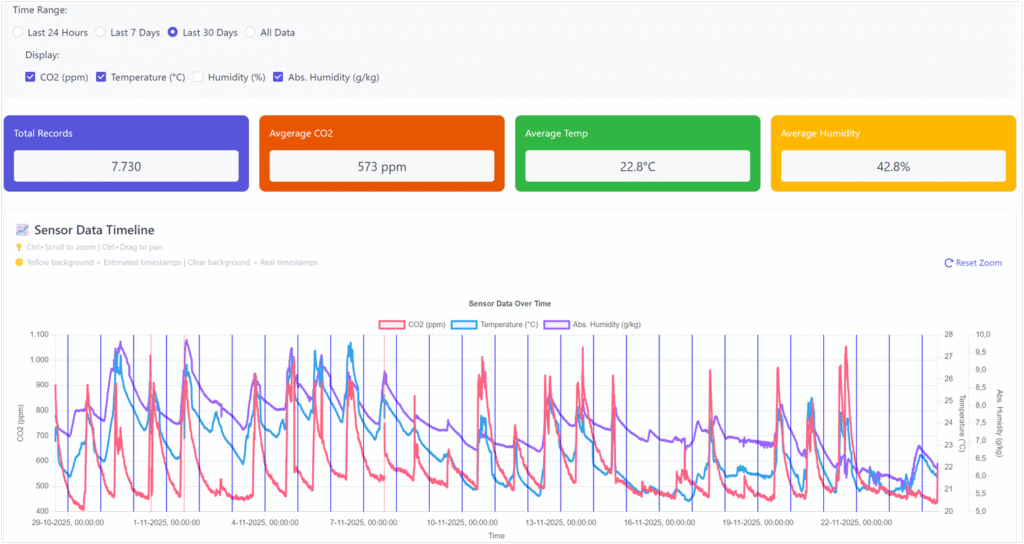Viewport: 1024px width, 544px height.
Task: Uncheck the CO2 (ppm) display checkbox
Action: click(x=31, y=77)
